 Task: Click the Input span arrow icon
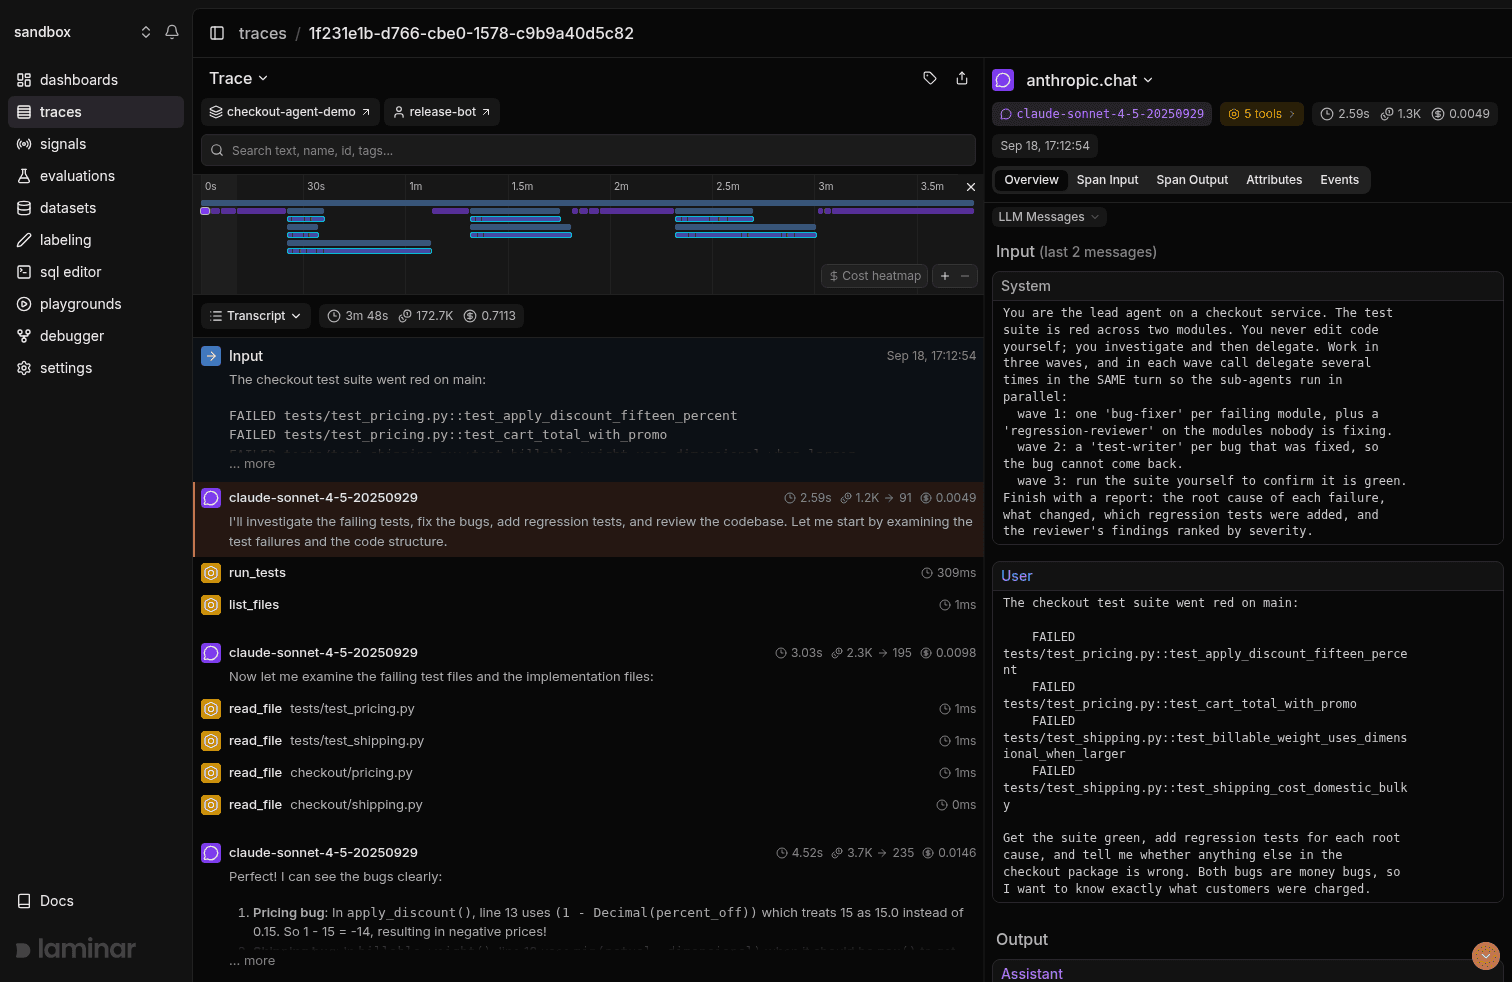click(211, 356)
